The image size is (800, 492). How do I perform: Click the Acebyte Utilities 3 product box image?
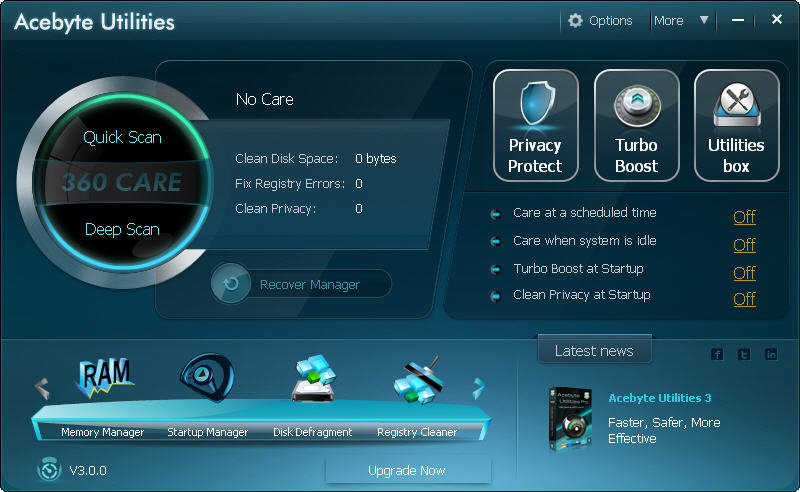point(570,419)
